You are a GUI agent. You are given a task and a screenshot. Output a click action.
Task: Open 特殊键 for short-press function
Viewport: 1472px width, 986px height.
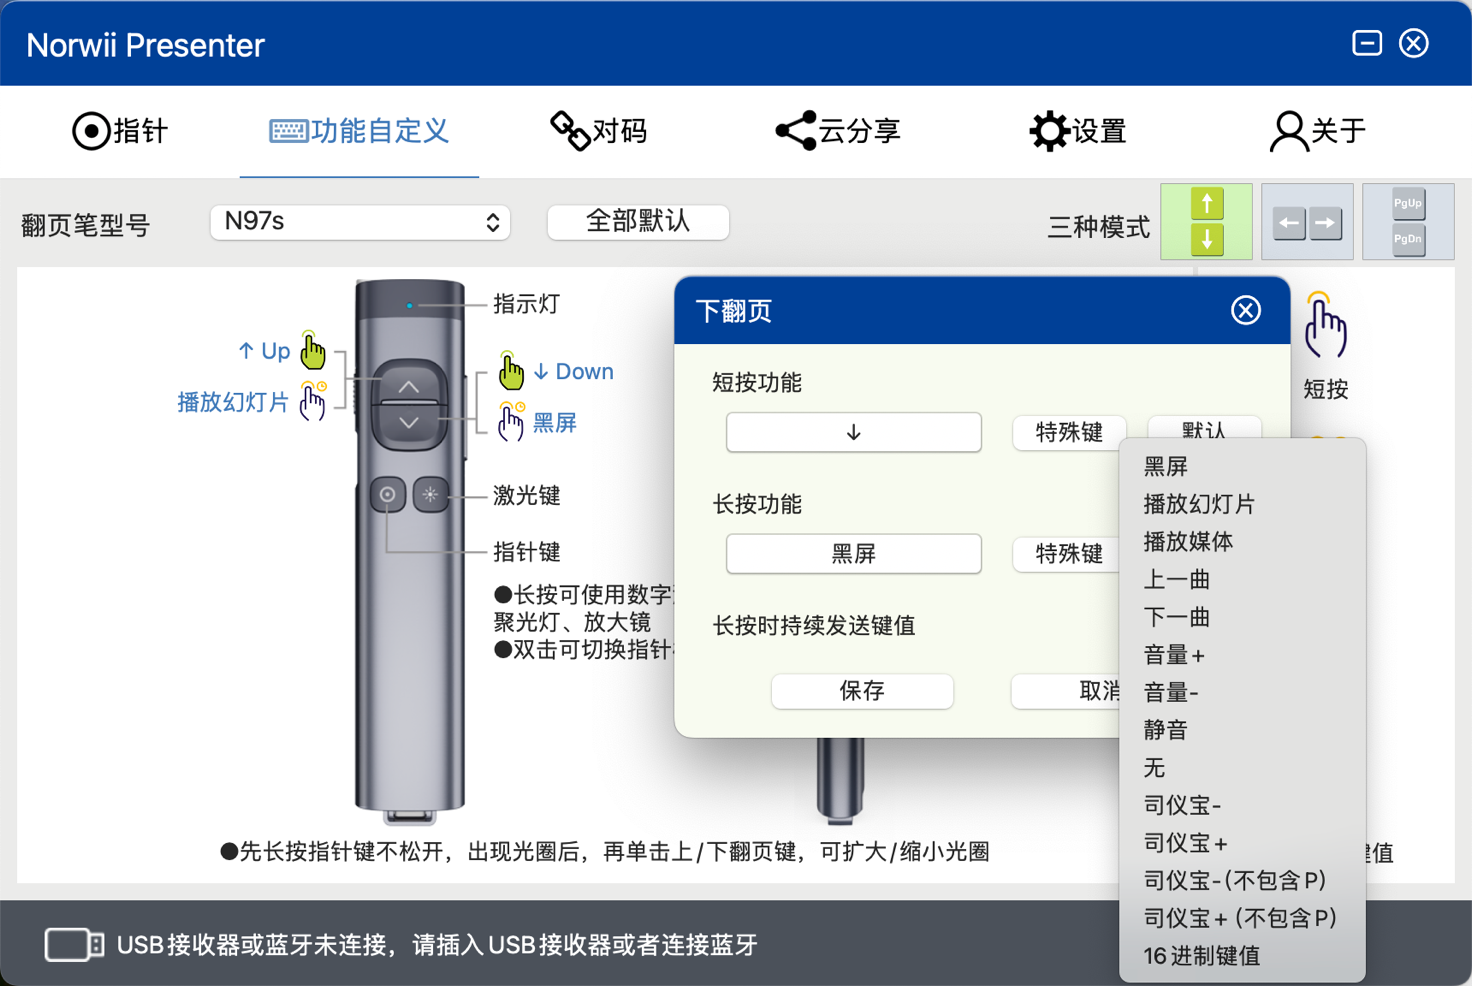pyautogui.click(x=1069, y=432)
